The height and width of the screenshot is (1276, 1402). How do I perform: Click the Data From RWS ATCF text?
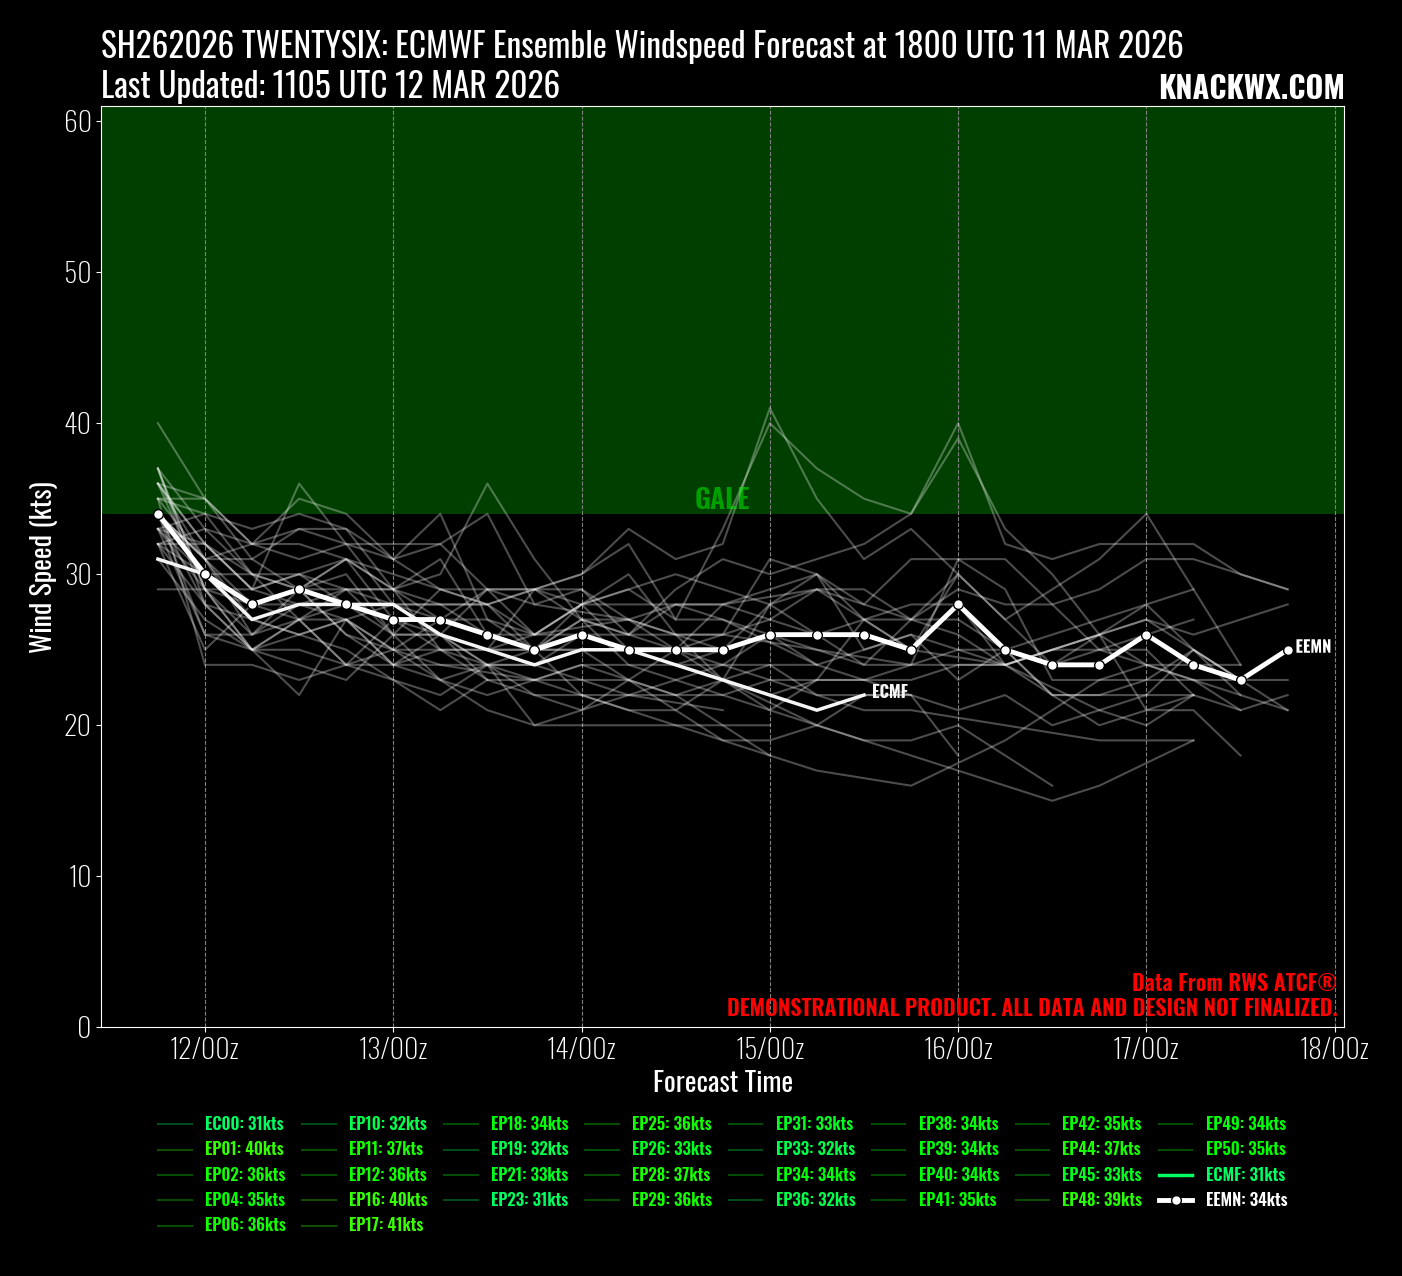(x=1233, y=982)
